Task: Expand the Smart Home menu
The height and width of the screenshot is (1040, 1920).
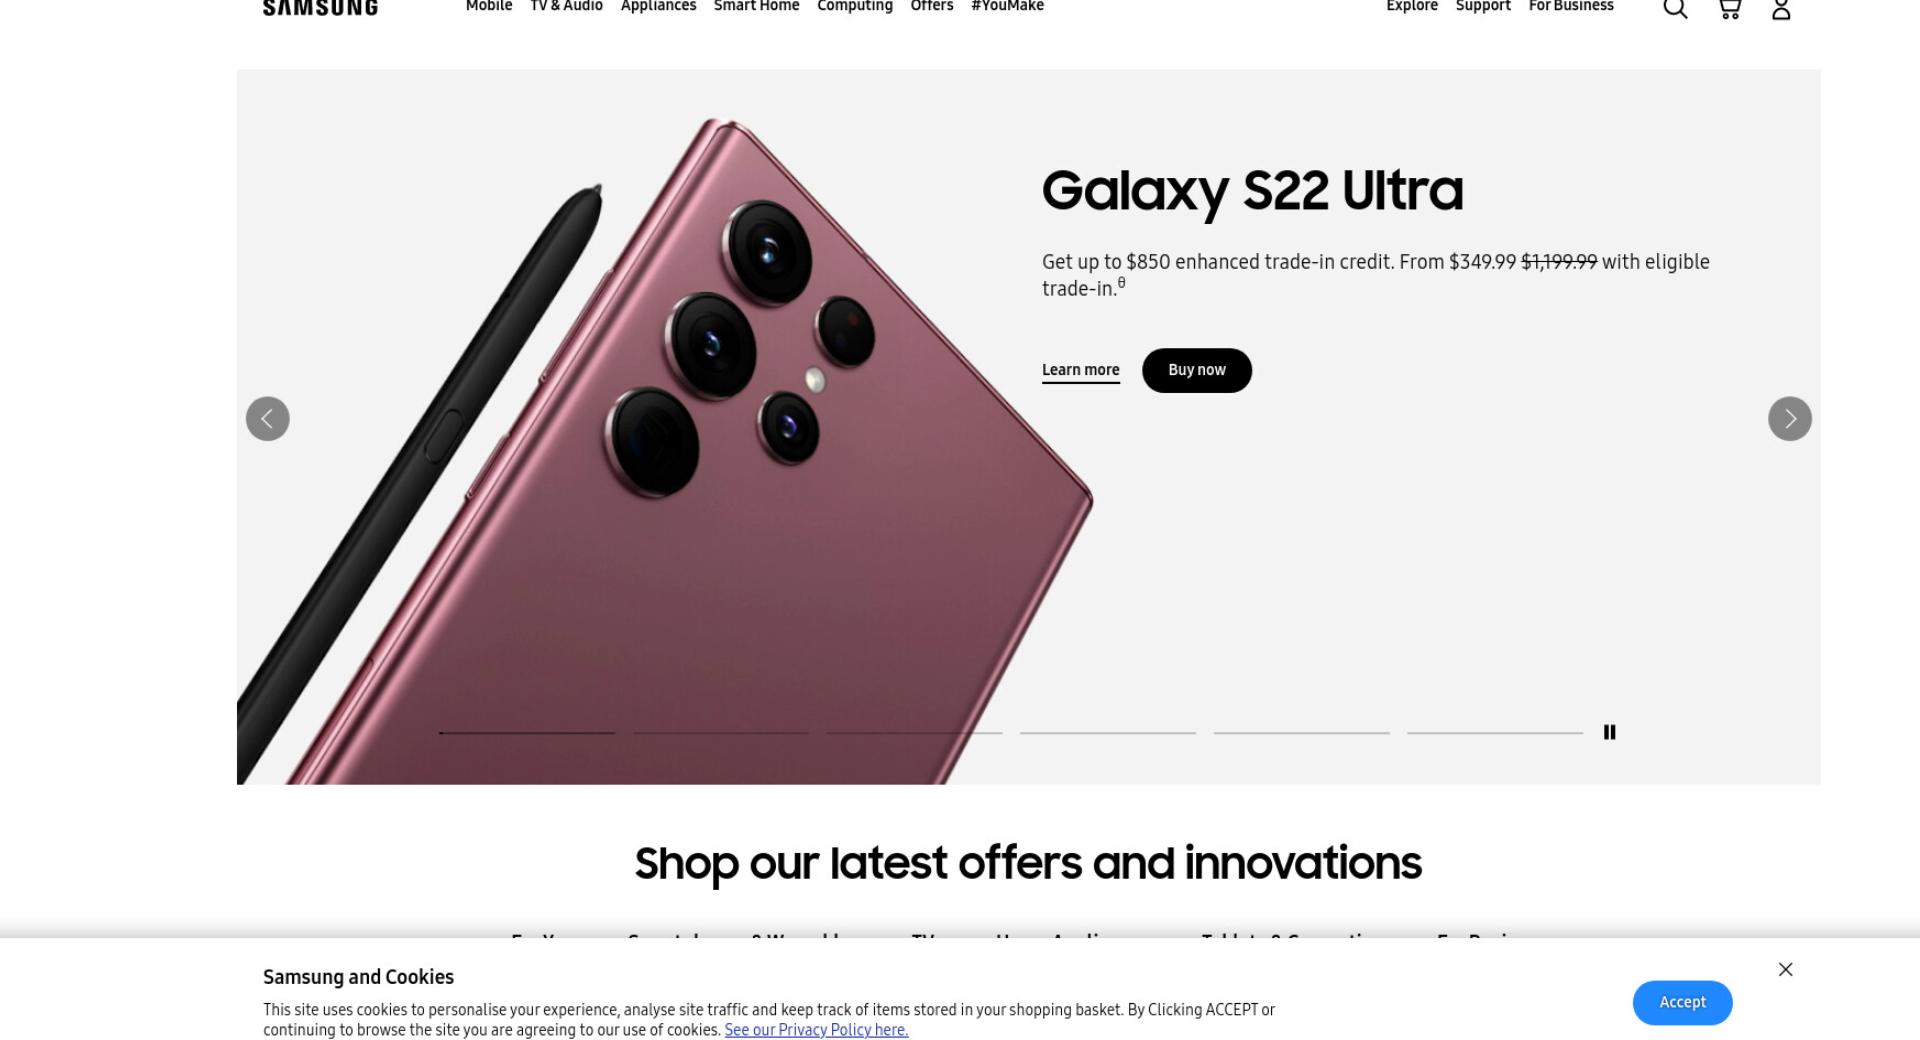Action: 757,6
